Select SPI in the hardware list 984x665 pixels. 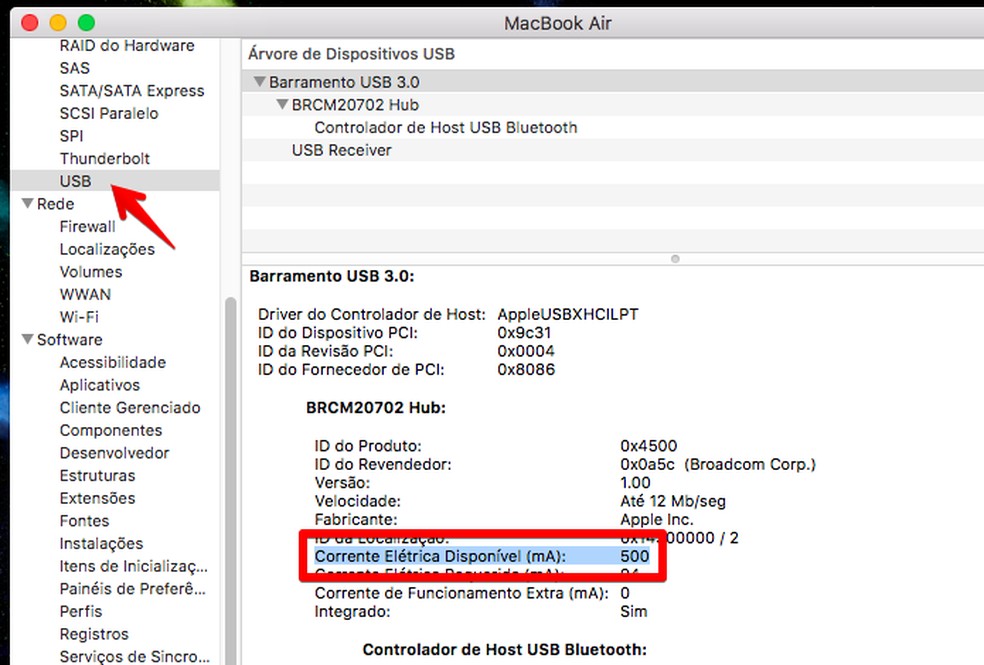(71, 135)
